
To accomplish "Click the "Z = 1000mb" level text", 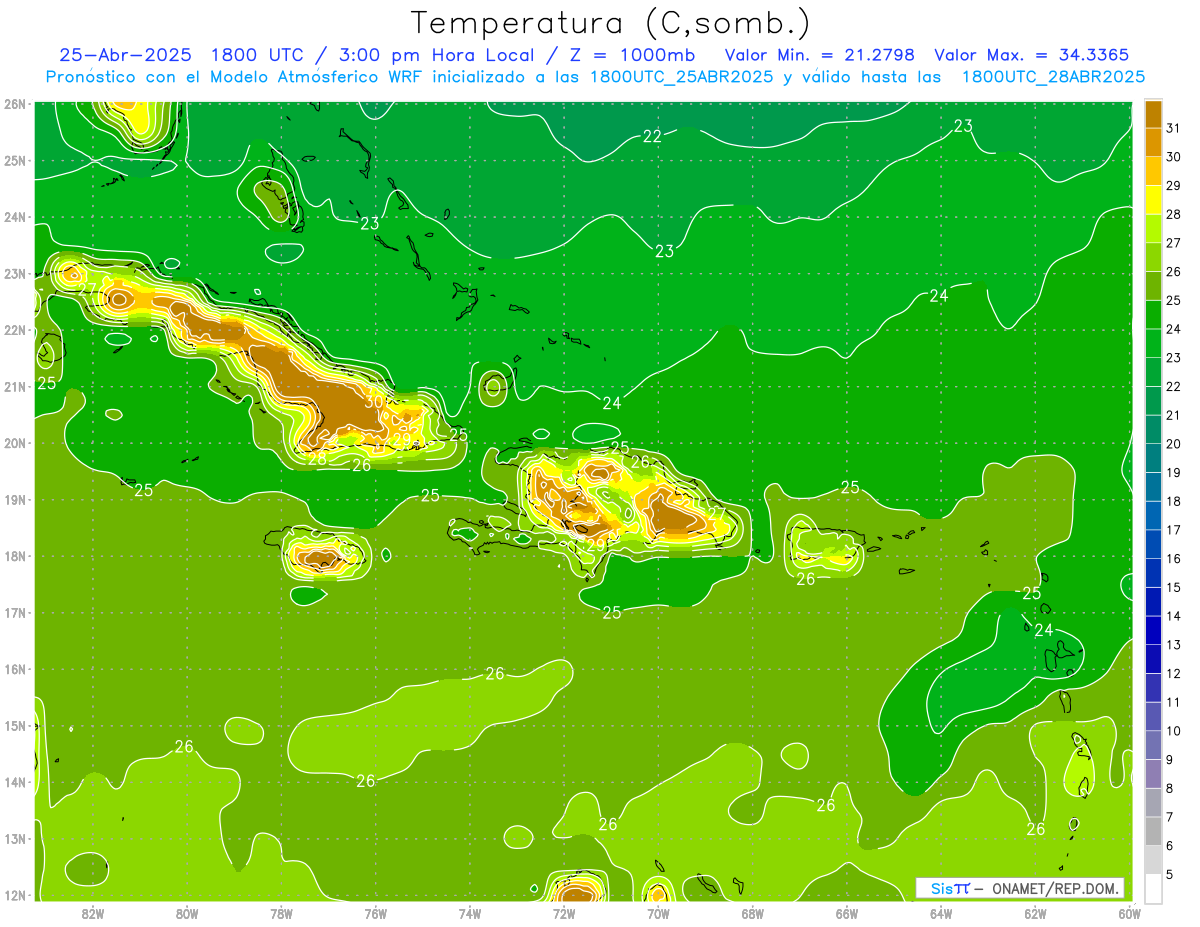I will (635, 55).
